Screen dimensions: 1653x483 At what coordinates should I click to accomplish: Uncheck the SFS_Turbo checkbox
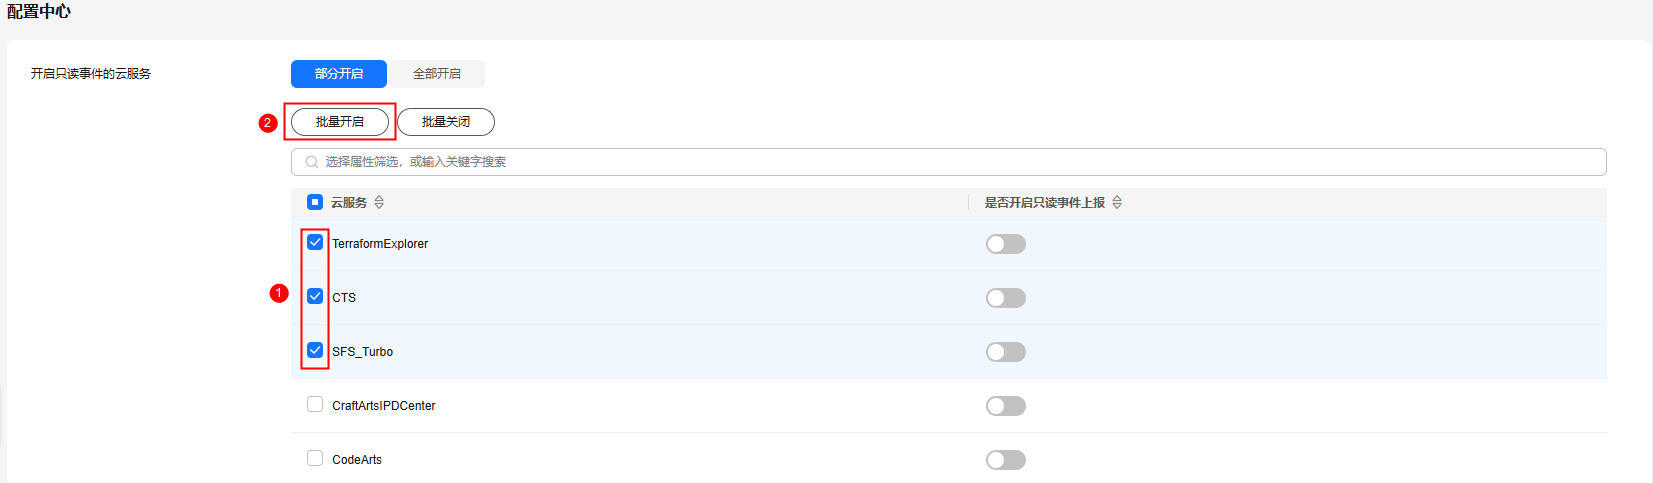coord(315,350)
